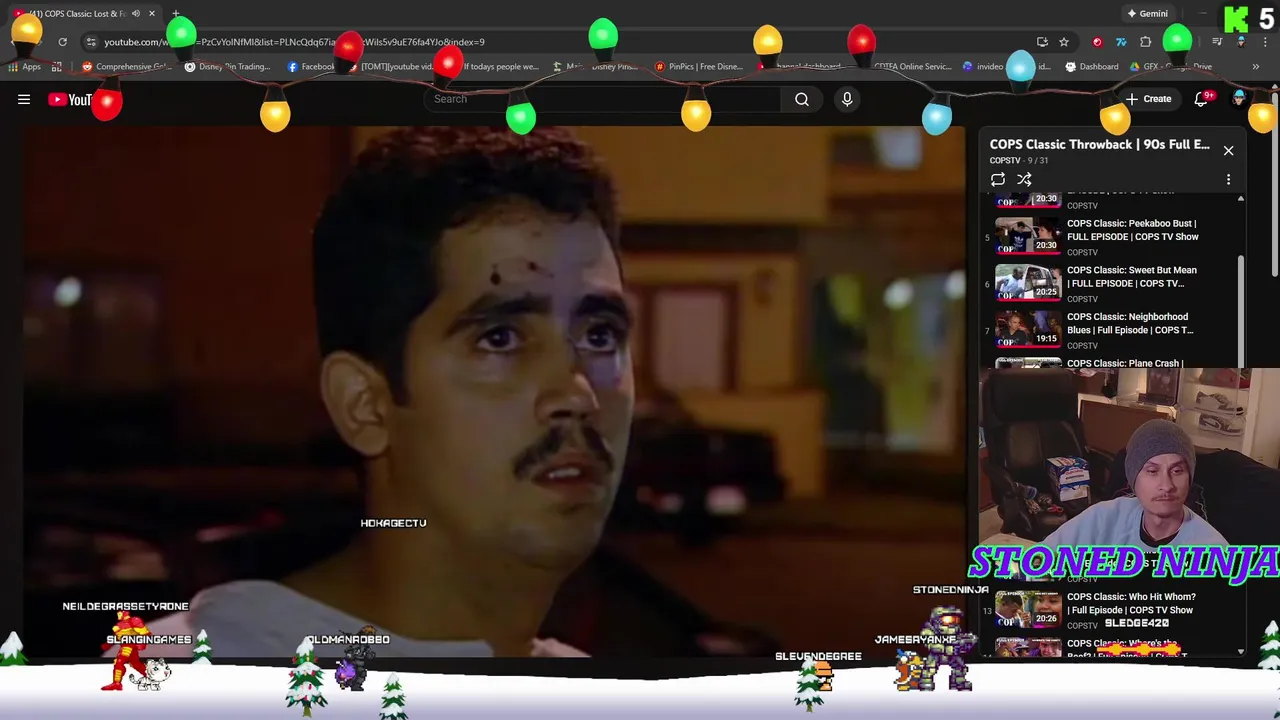The width and height of the screenshot is (1280, 720).
Task: Open Chrome profile avatar in toolbar
Action: point(1241,42)
